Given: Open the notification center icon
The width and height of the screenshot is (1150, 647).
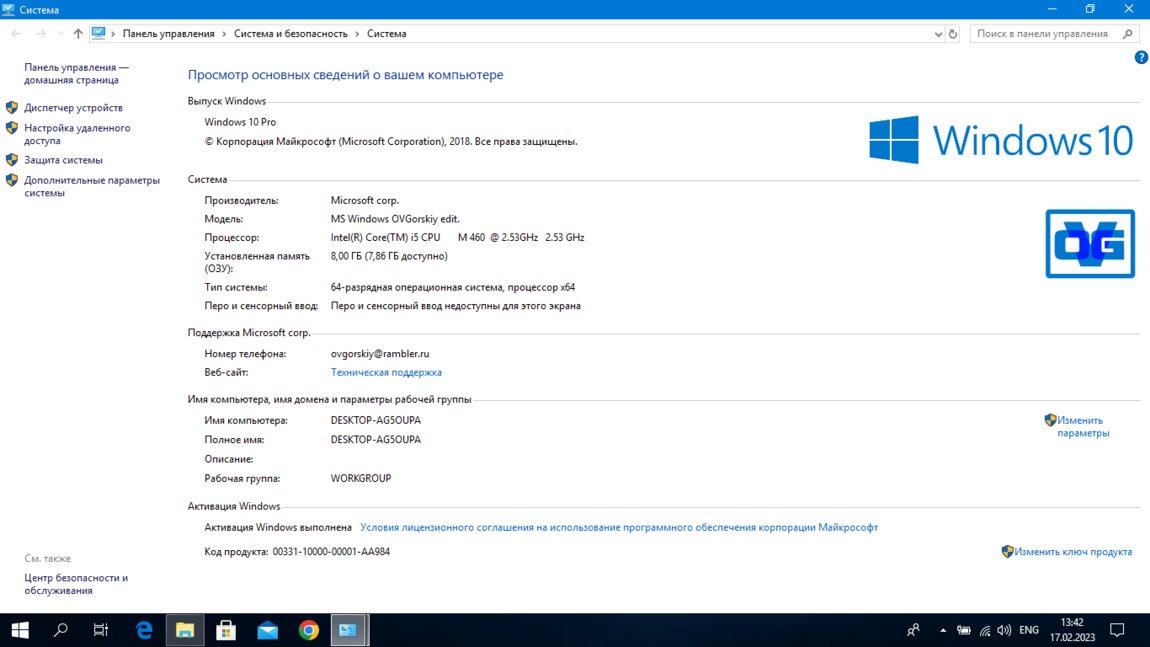Looking at the screenshot, I should click(1118, 630).
